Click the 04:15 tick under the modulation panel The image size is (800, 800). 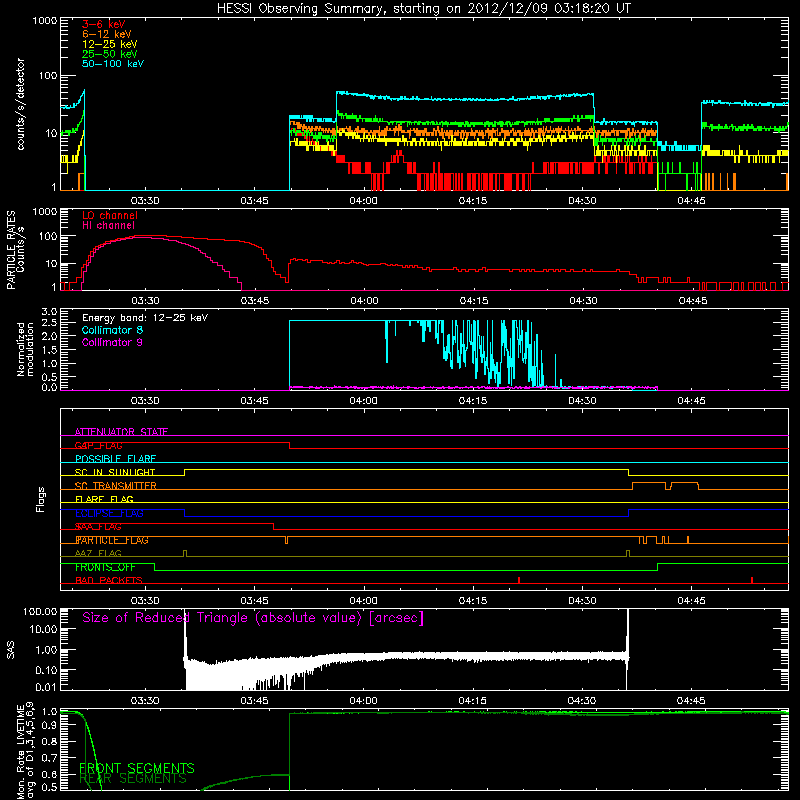click(472, 401)
